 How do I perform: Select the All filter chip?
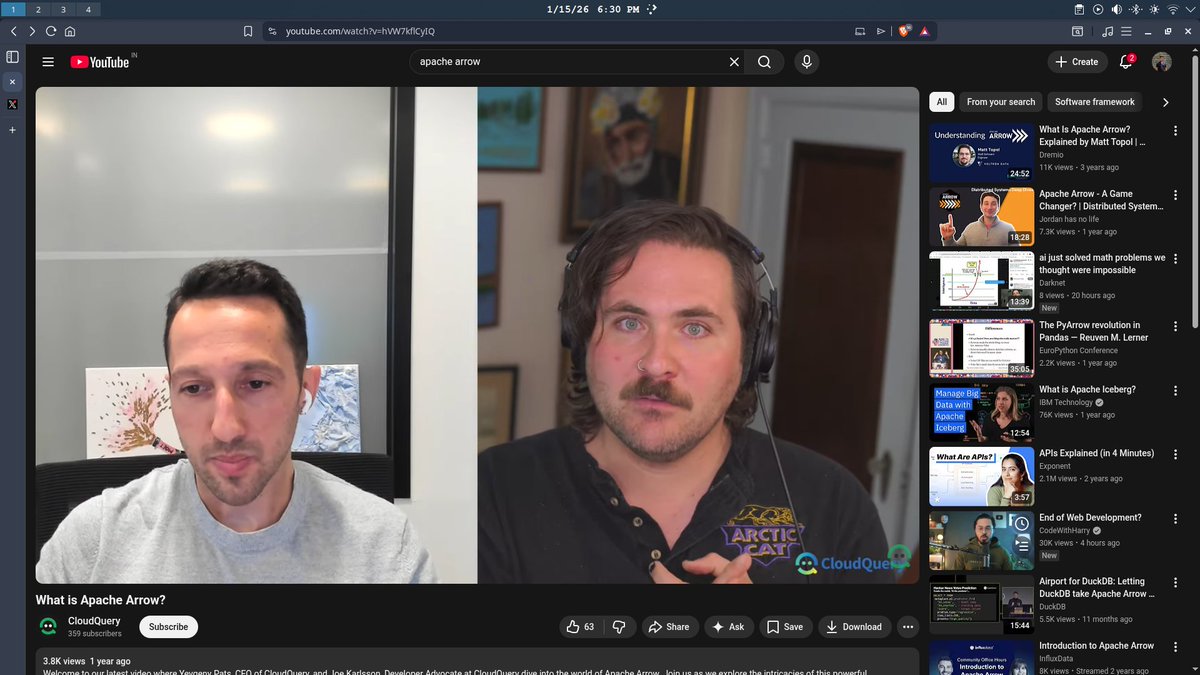pyautogui.click(x=941, y=102)
